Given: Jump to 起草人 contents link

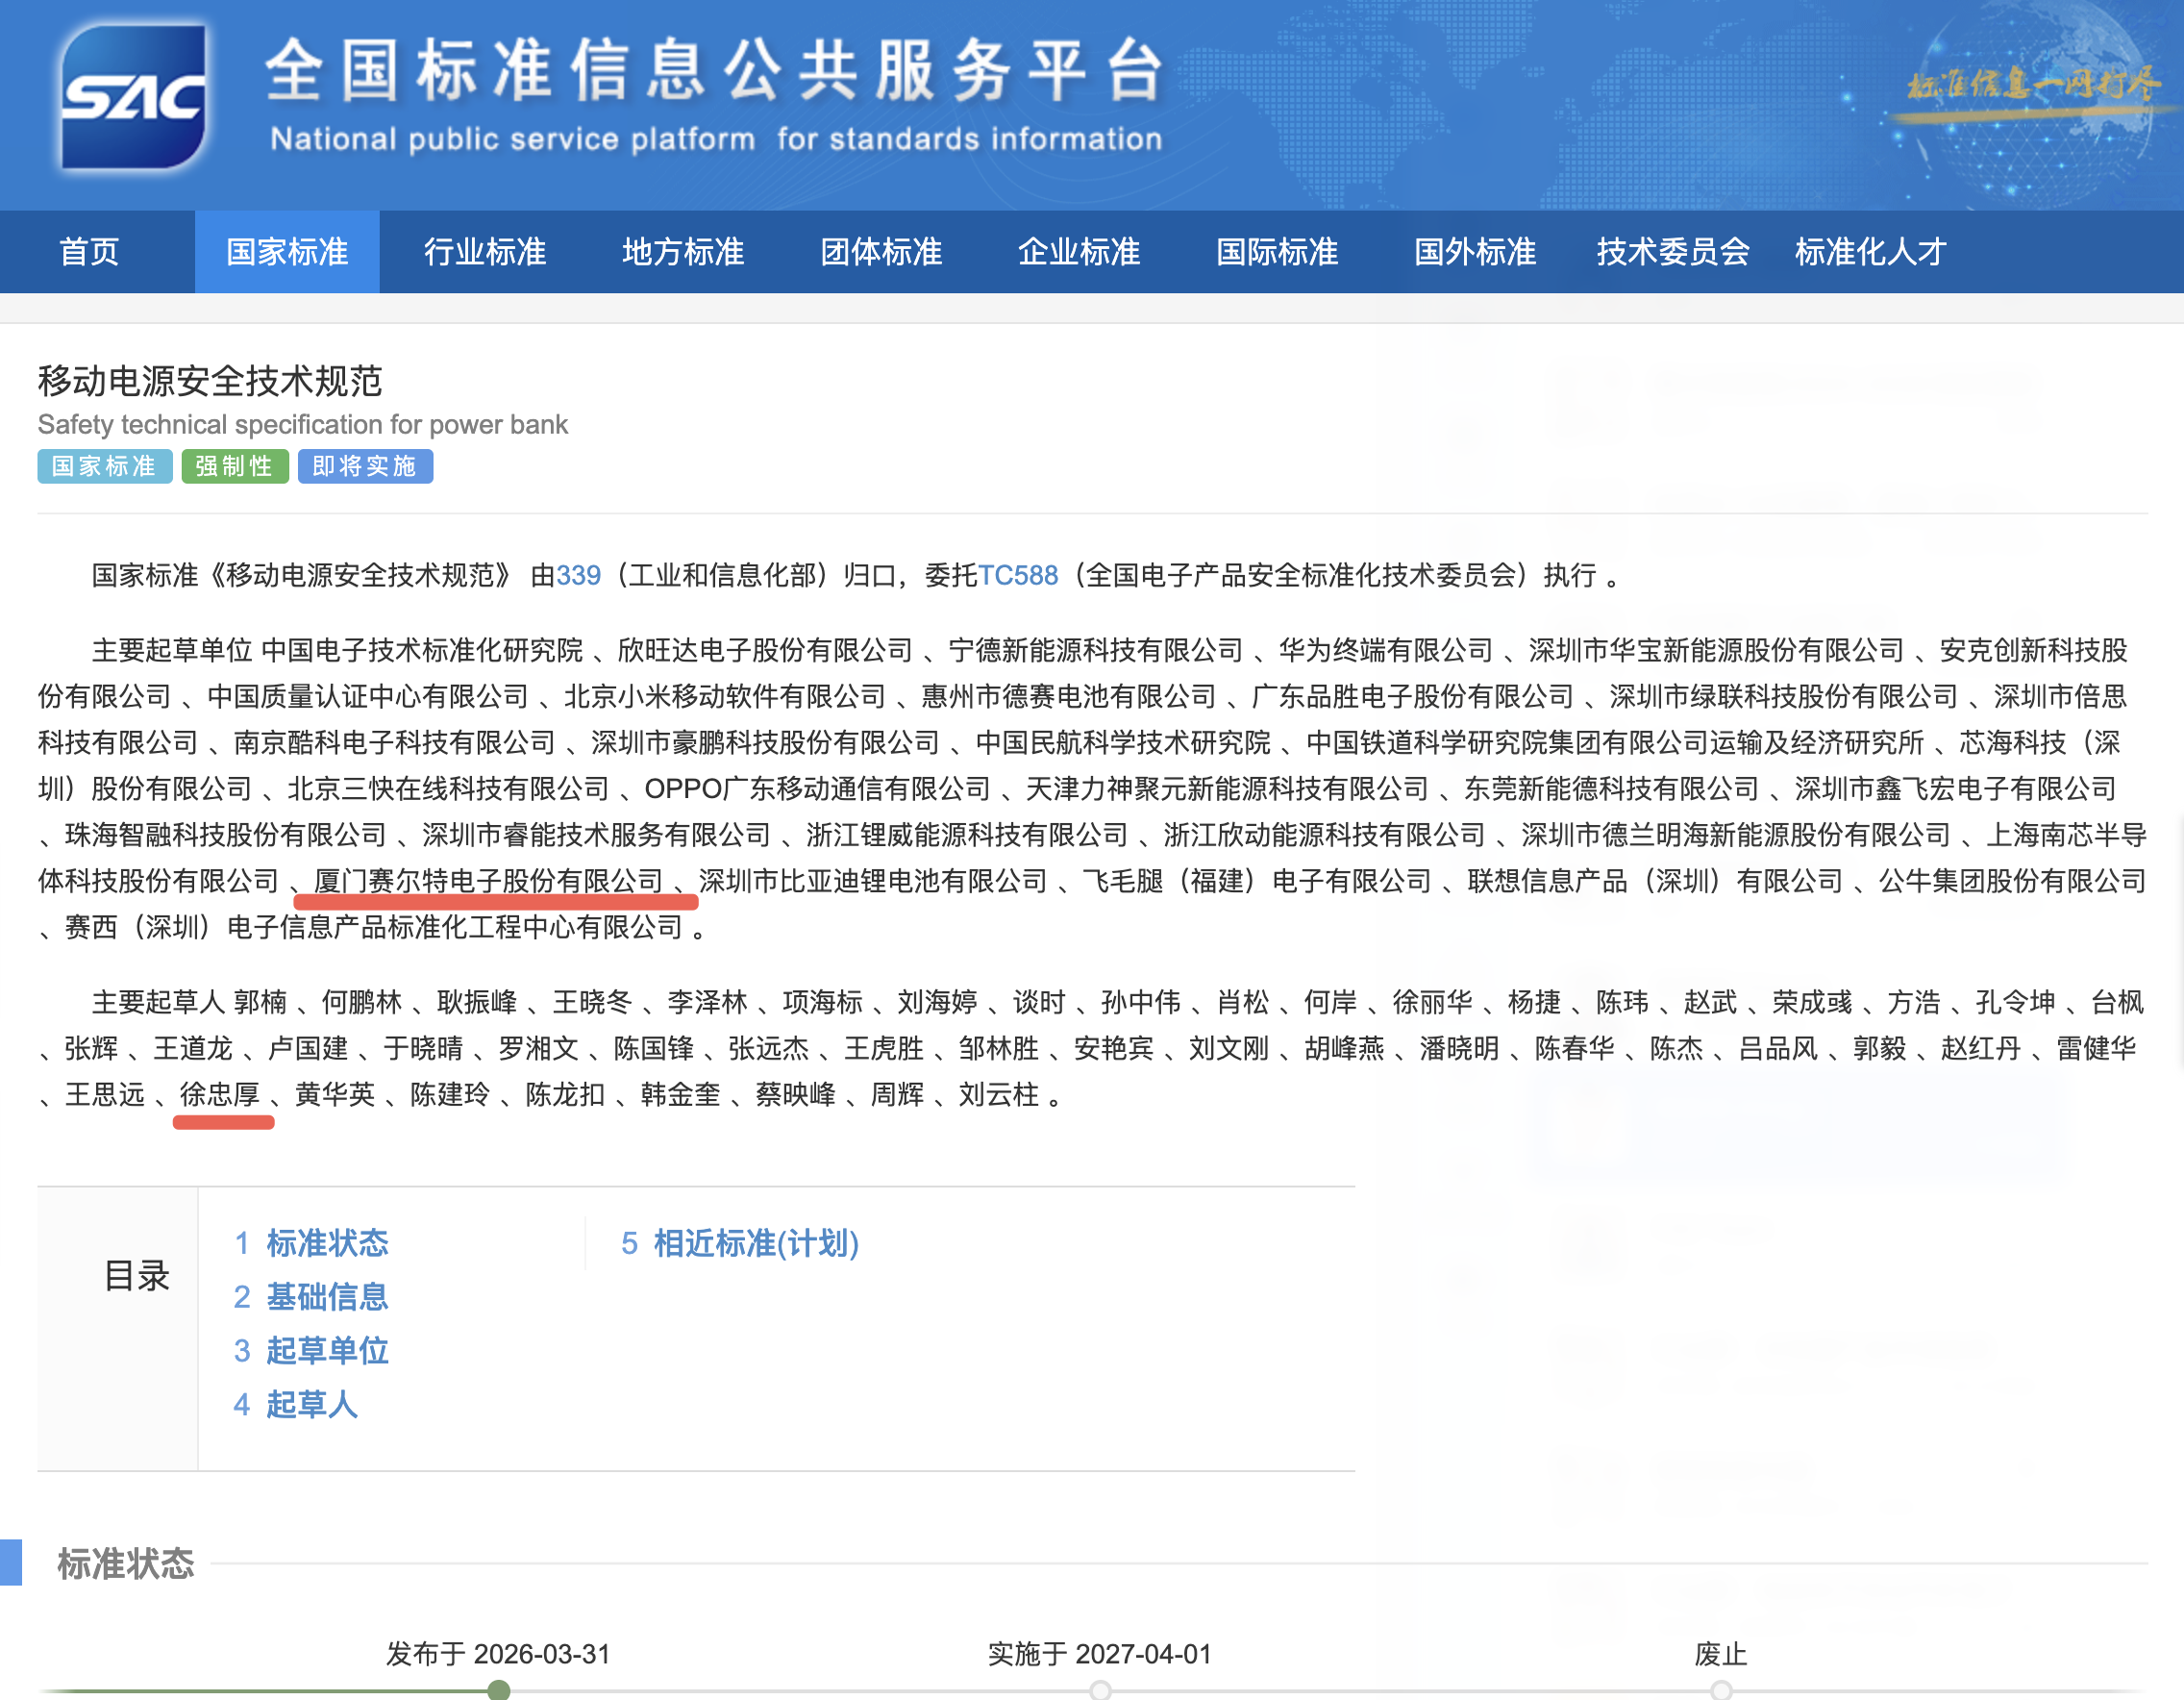Looking at the screenshot, I should click(x=311, y=1405).
